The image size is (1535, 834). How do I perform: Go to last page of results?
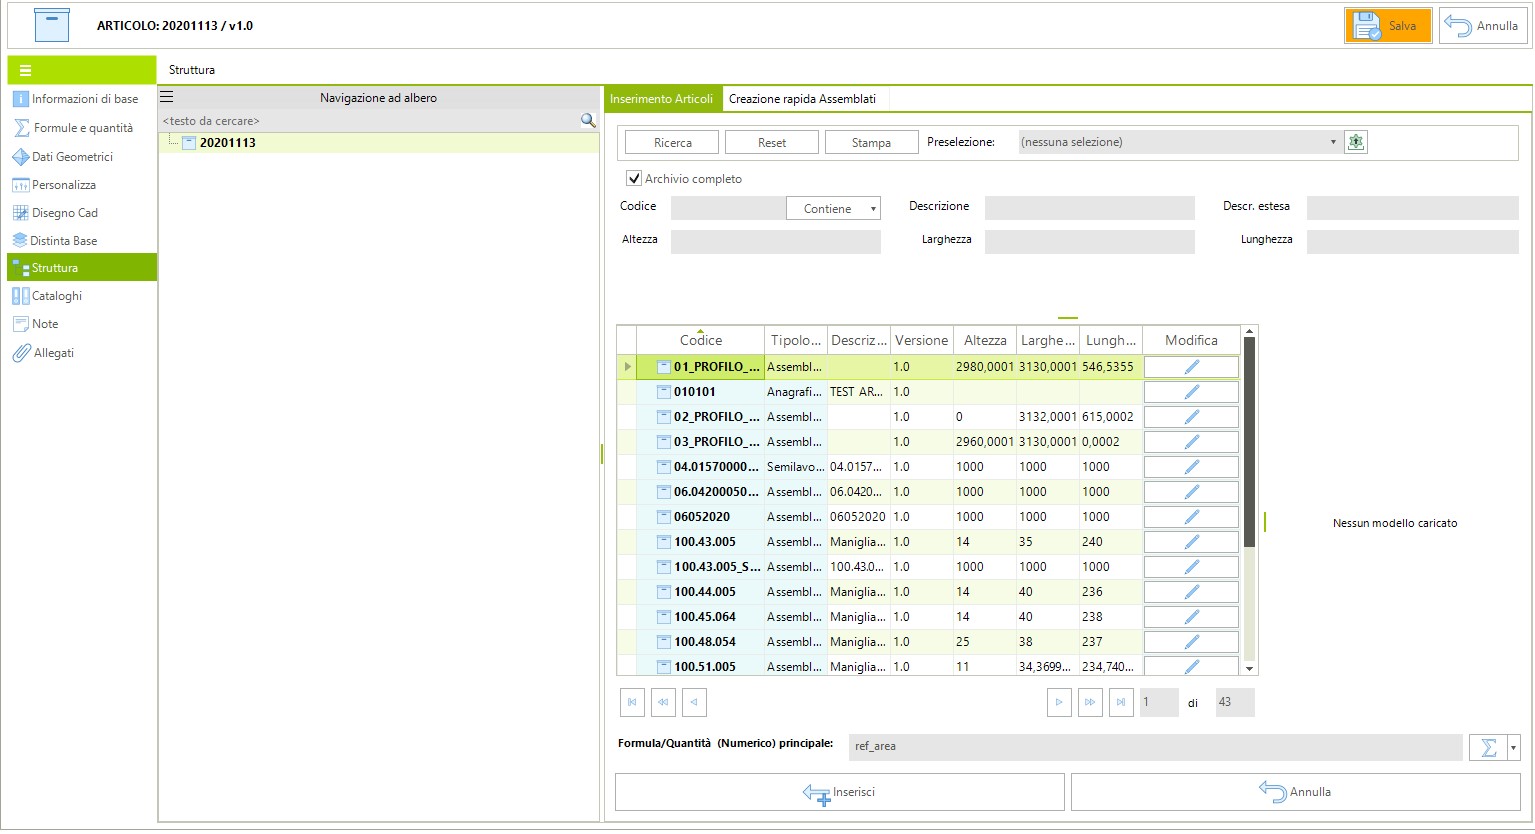(1121, 702)
